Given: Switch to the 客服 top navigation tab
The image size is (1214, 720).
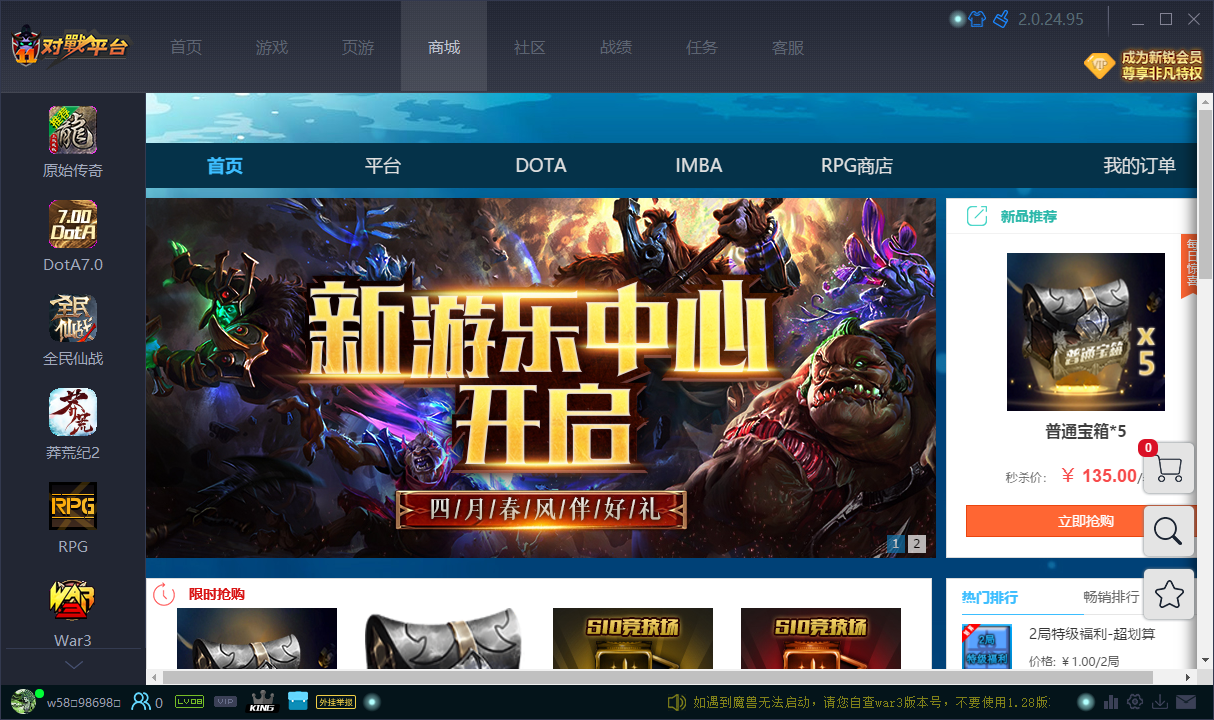Looking at the screenshot, I should (x=788, y=47).
